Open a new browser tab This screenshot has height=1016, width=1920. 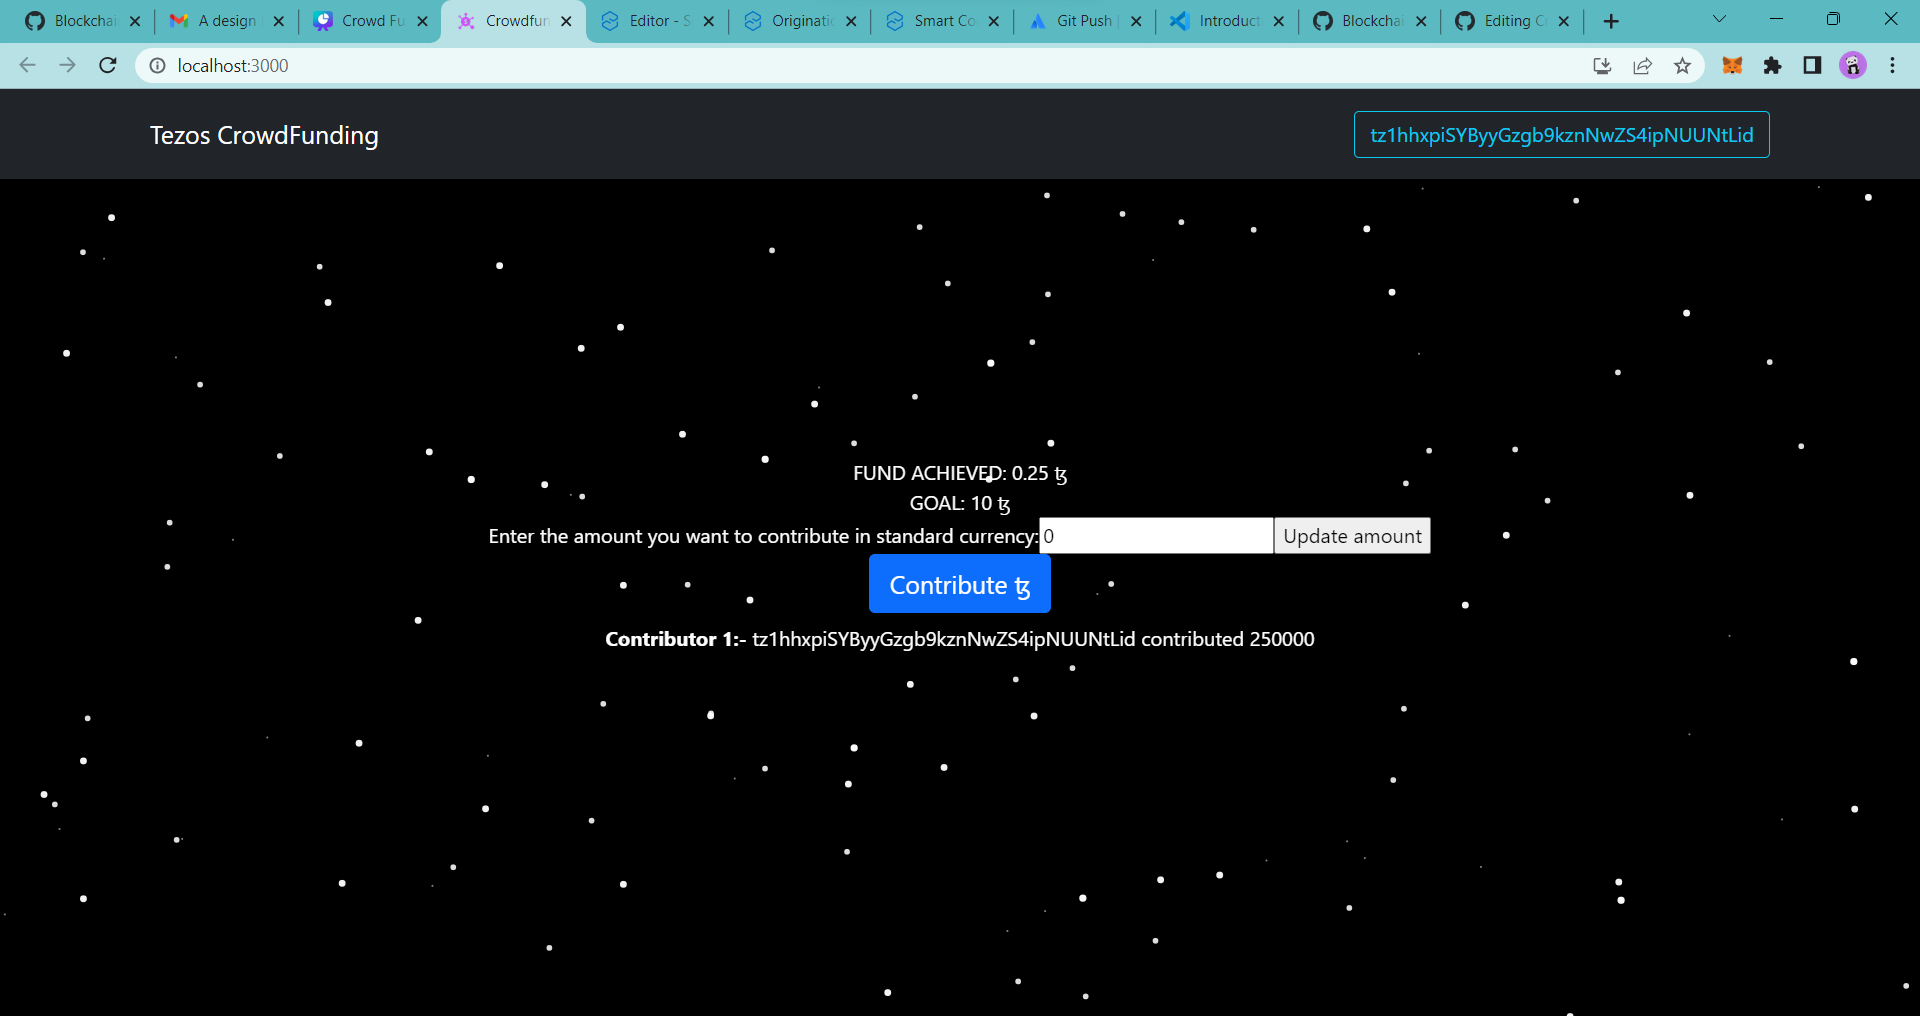1612,20
